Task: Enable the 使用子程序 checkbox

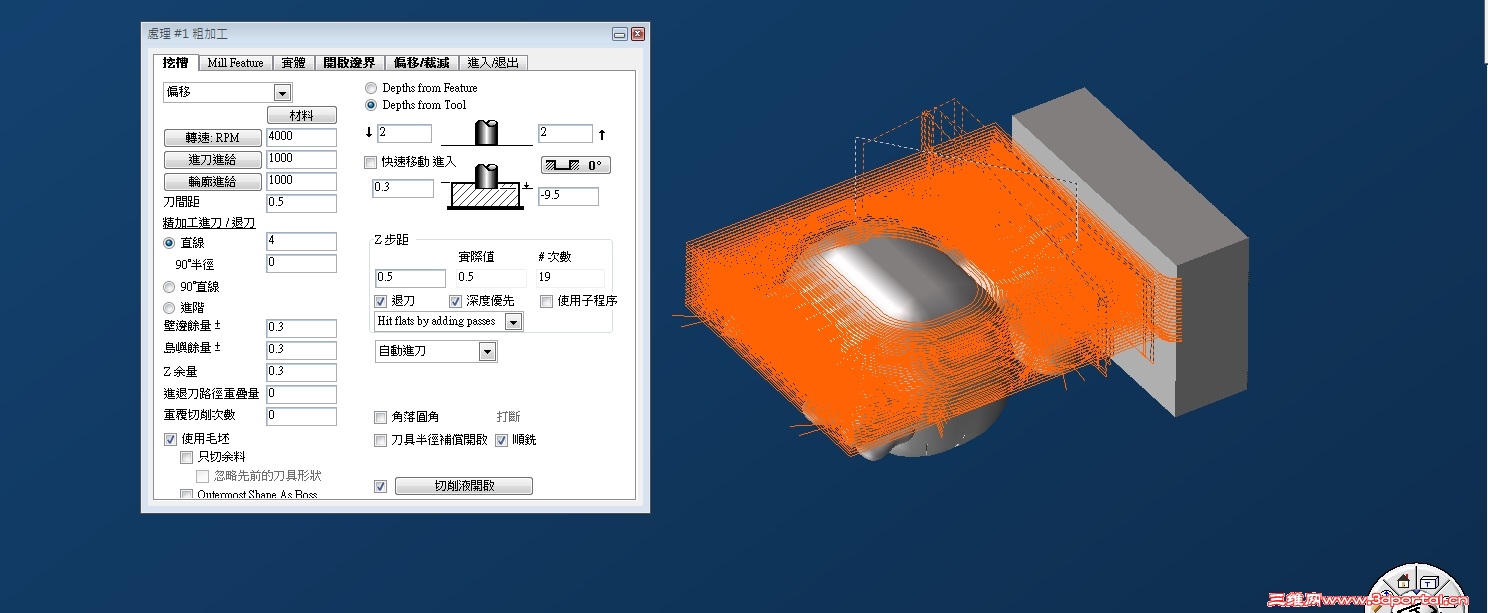Action: pyautogui.click(x=547, y=301)
